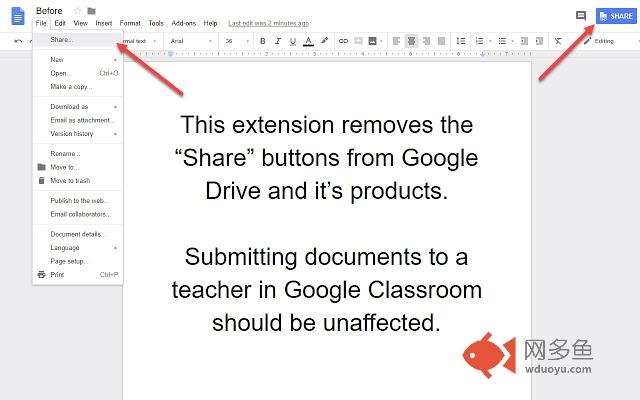Open the text color picker

pyautogui.click(x=309, y=41)
